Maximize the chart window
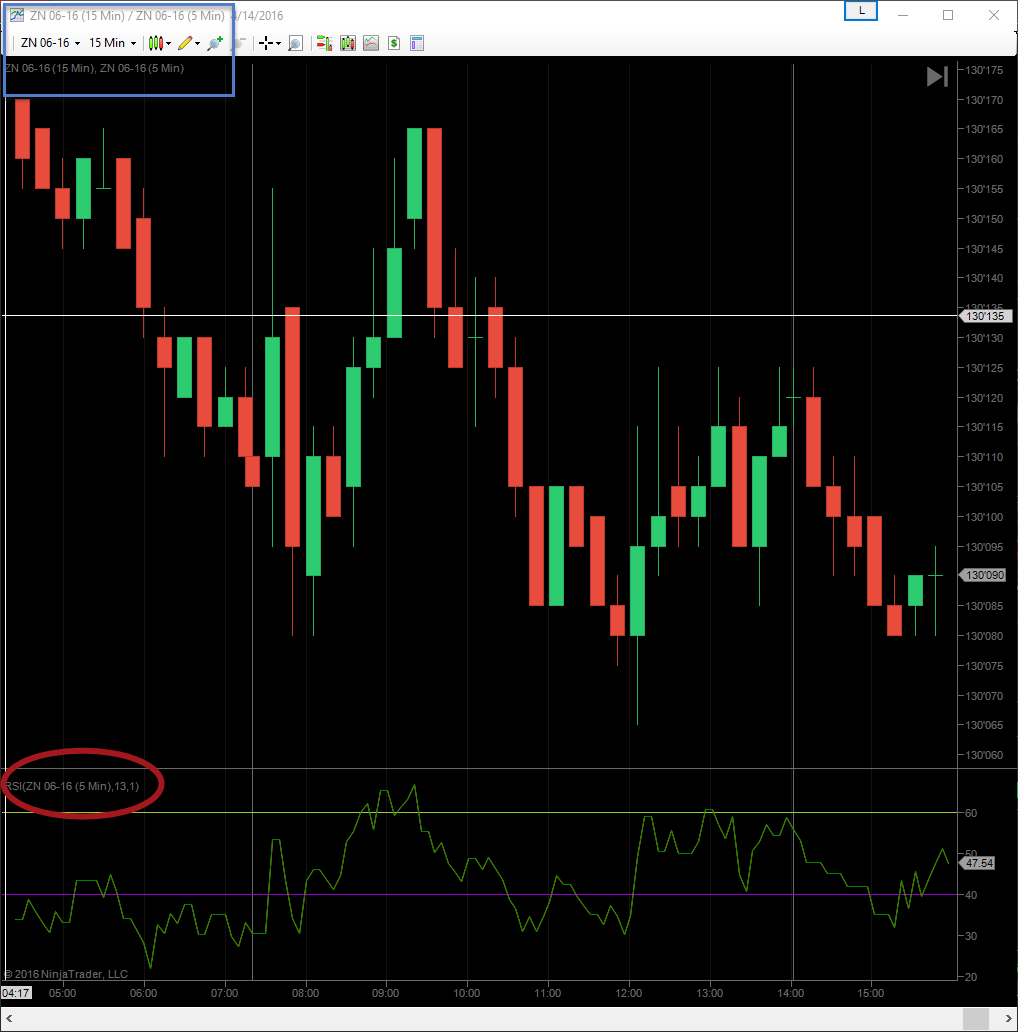 948,15
